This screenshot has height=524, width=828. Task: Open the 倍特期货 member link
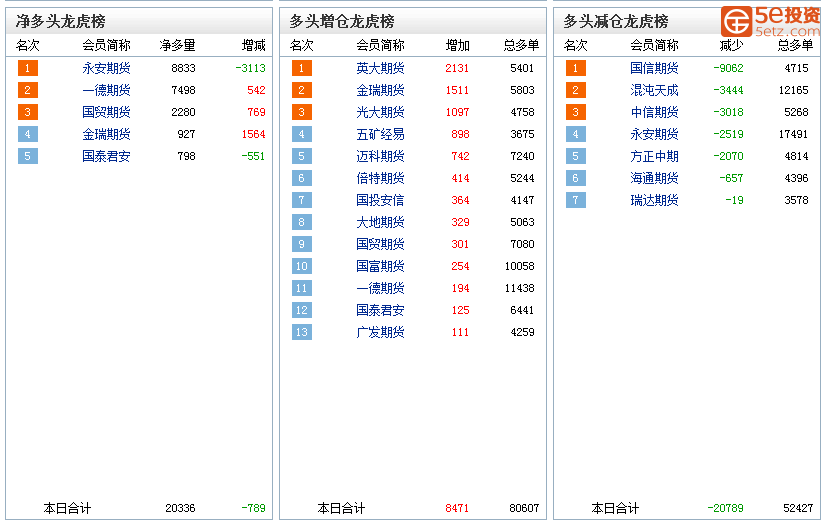[x=380, y=178]
